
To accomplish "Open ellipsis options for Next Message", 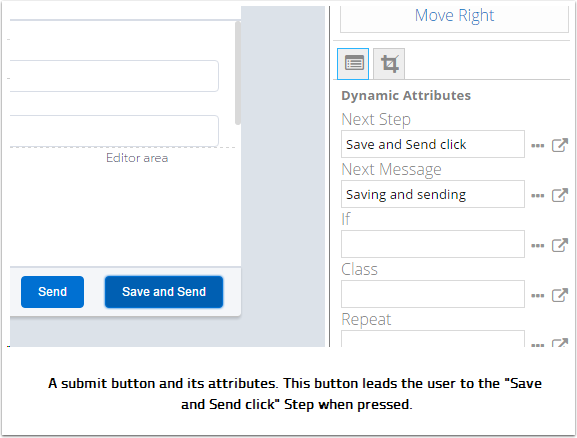I will pos(538,195).
